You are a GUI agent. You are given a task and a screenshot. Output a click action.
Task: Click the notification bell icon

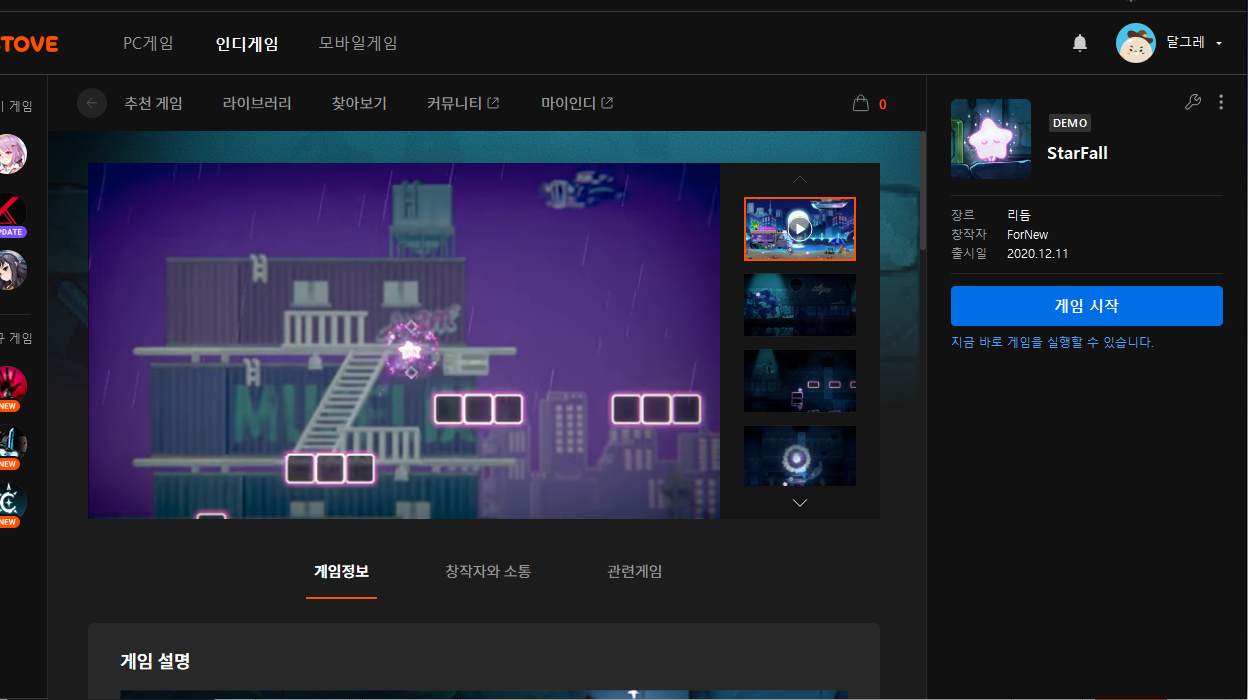click(1080, 43)
